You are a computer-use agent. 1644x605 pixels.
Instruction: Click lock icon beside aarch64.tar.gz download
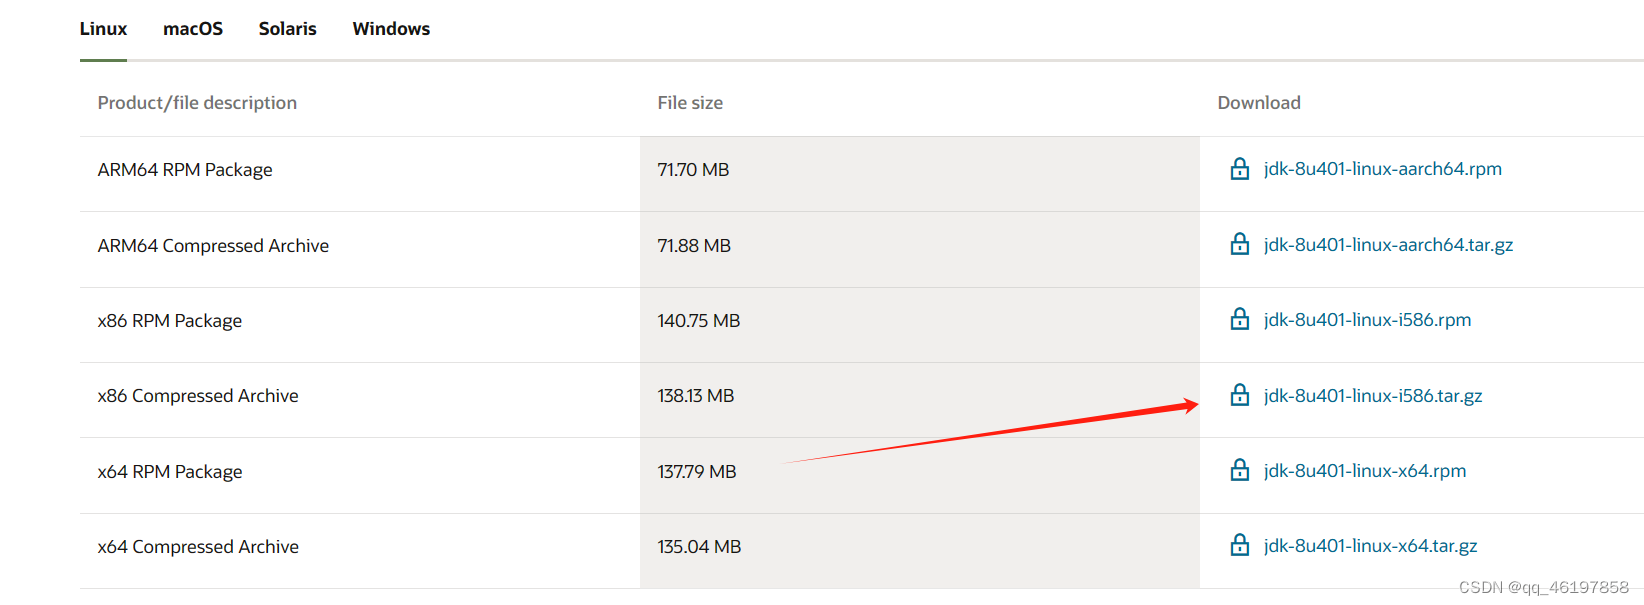[1239, 244]
